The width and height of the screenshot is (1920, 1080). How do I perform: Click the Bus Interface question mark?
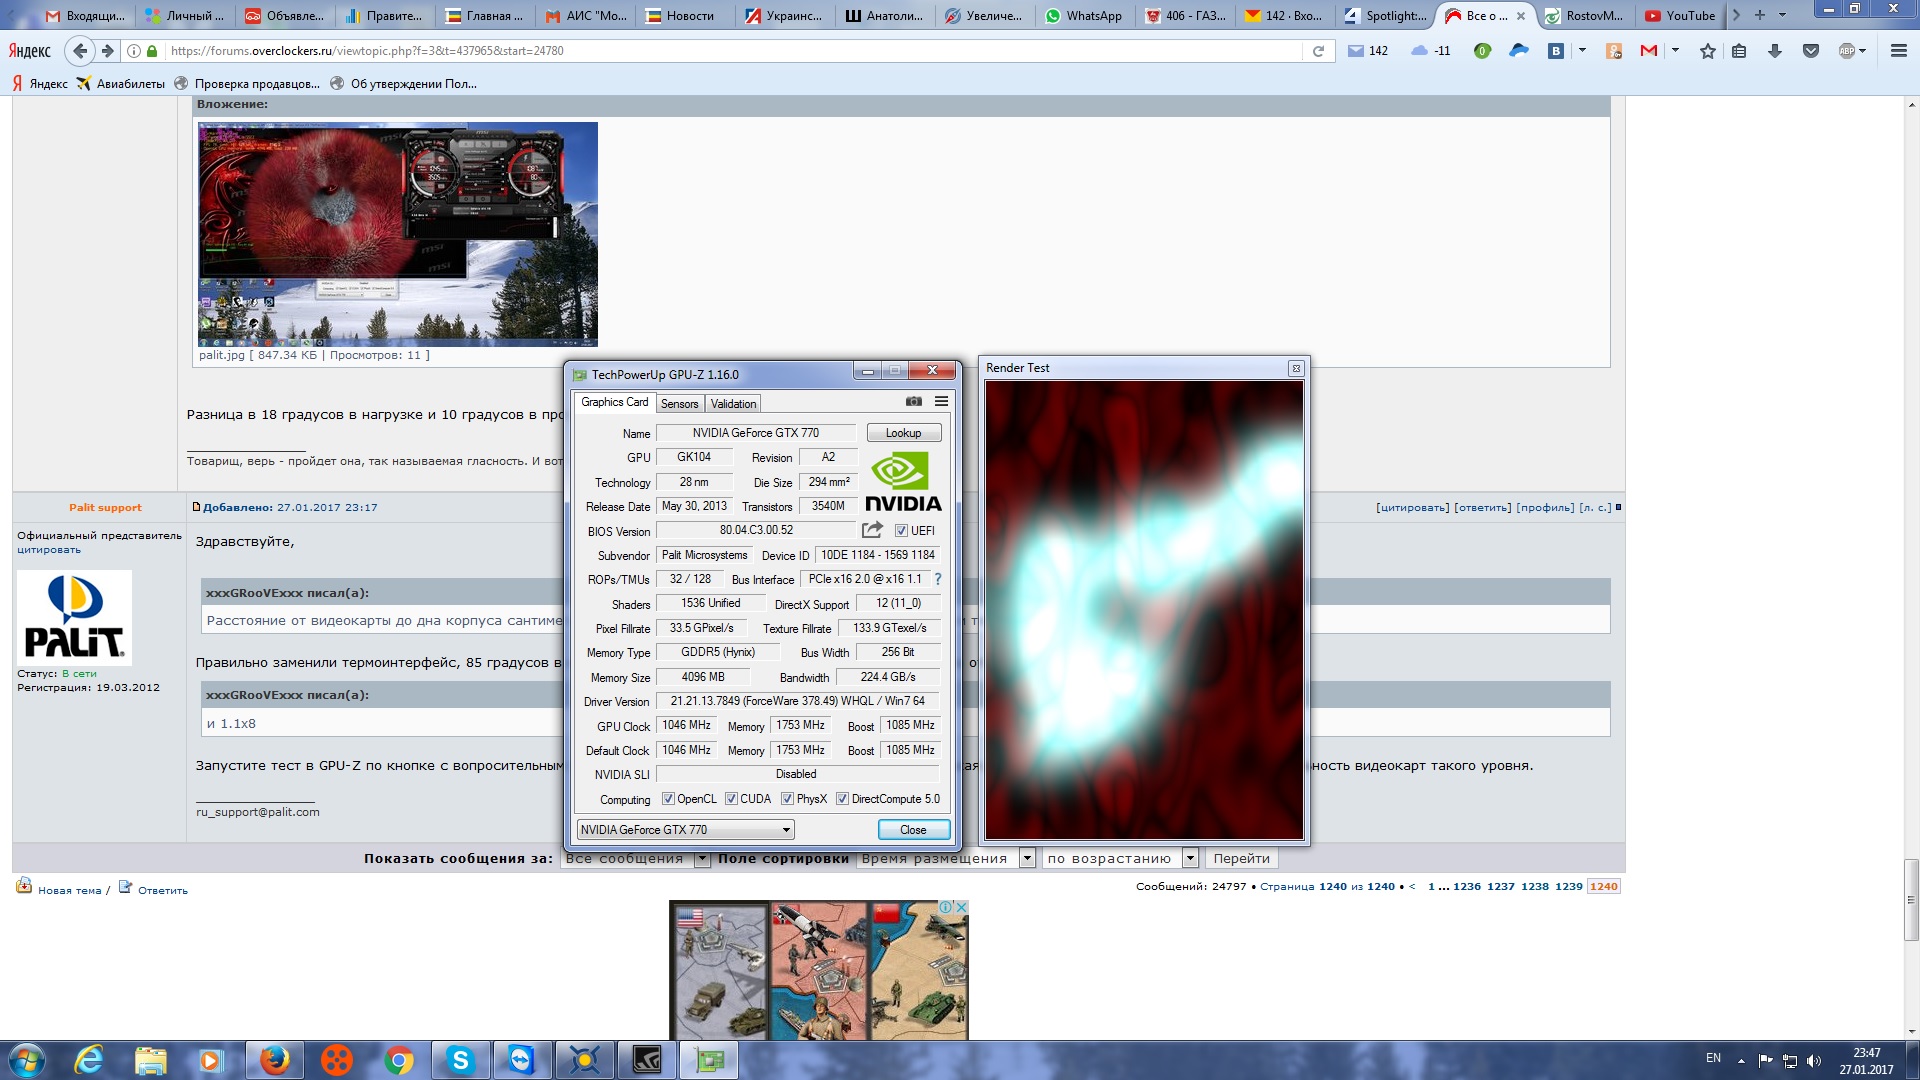click(x=937, y=579)
